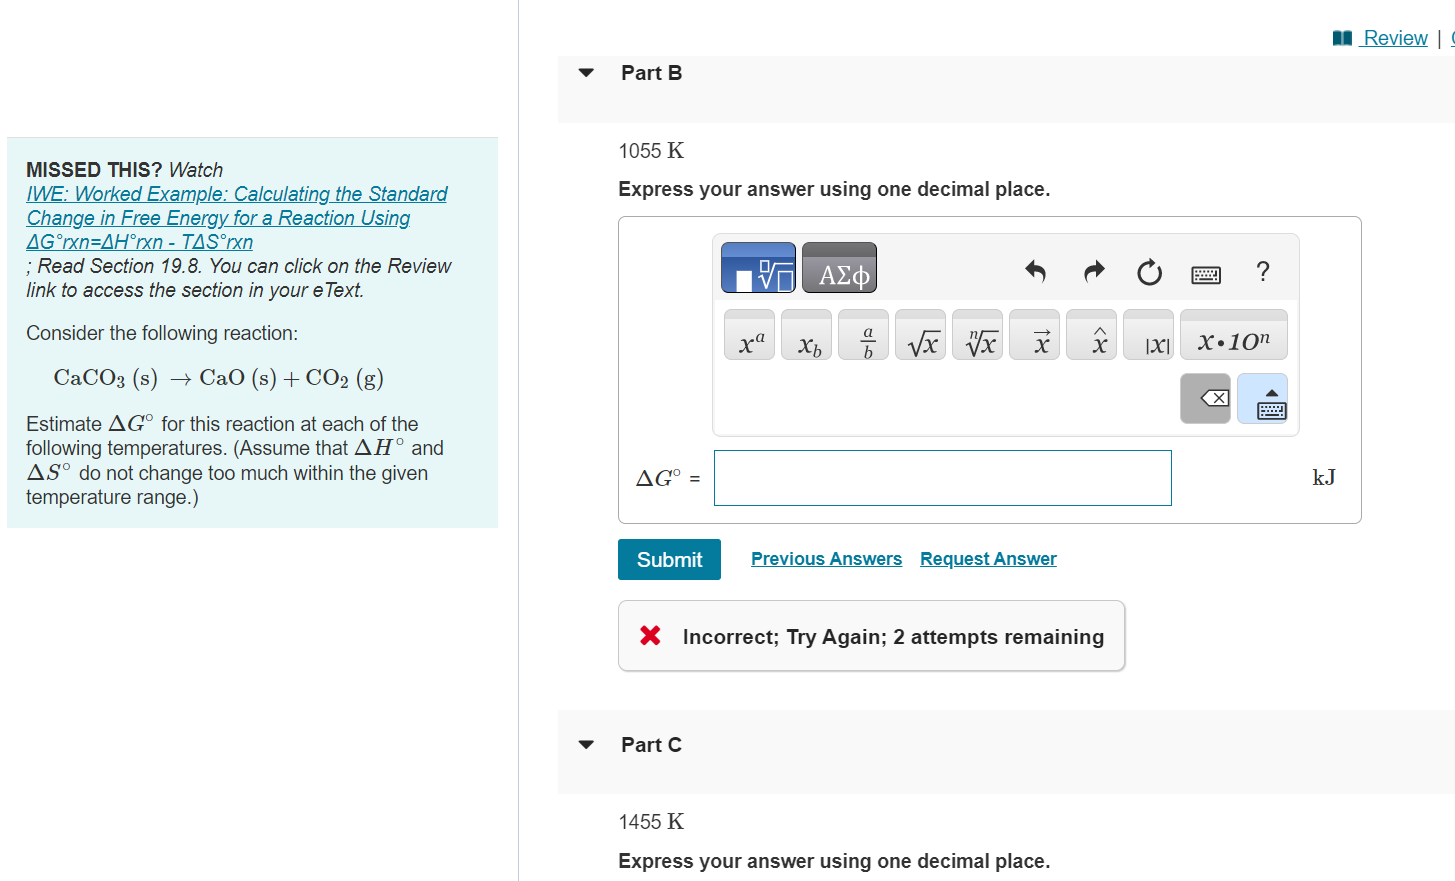Insert square root template

(x=921, y=335)
